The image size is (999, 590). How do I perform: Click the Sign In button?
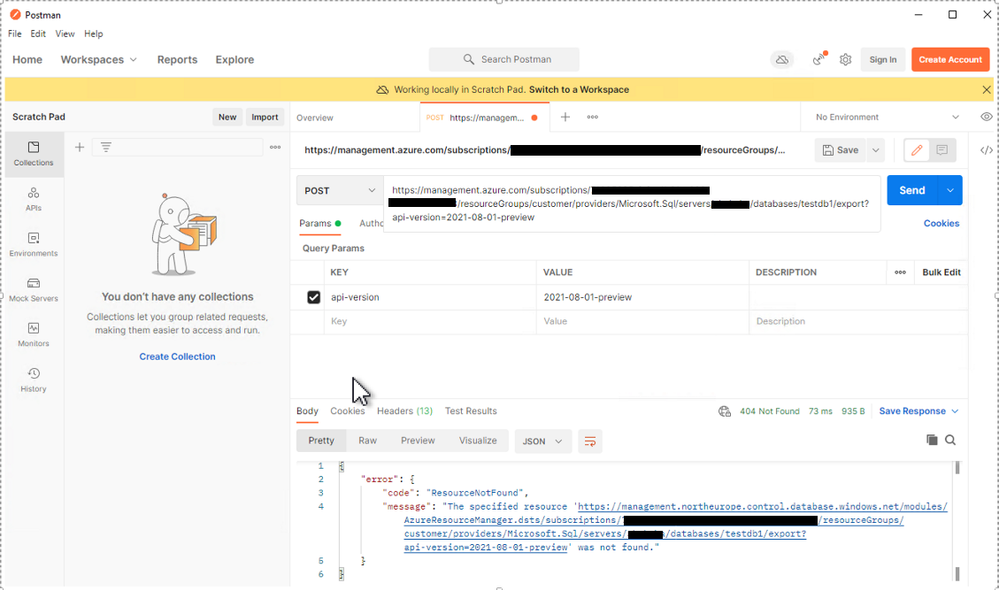883,59
